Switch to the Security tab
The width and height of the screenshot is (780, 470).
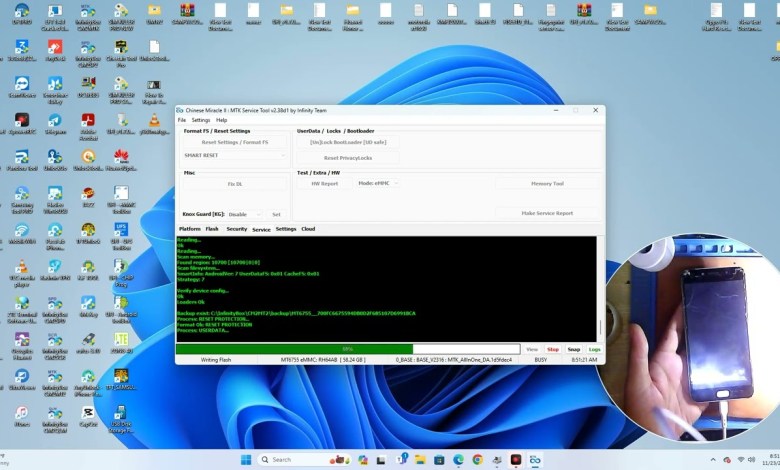(237, 229)
